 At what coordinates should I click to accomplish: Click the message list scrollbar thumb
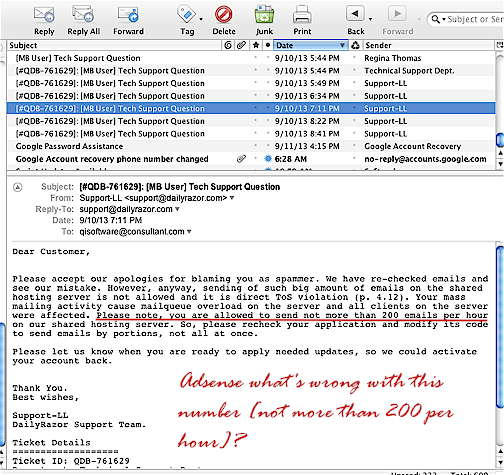pyautogui.click(x=500, y=139)
